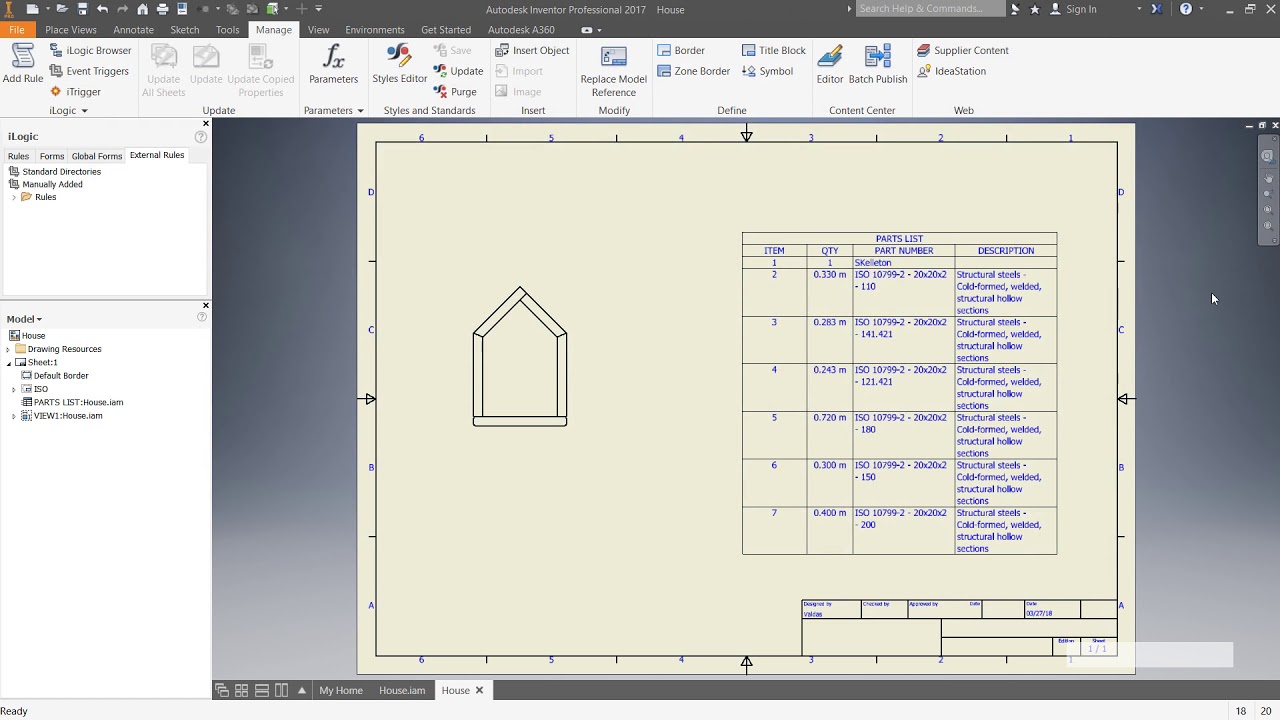The width and height of the screenshot is (1280, 720).
Task: Collapse the Sheet:1 node
Action: (8, 362)
